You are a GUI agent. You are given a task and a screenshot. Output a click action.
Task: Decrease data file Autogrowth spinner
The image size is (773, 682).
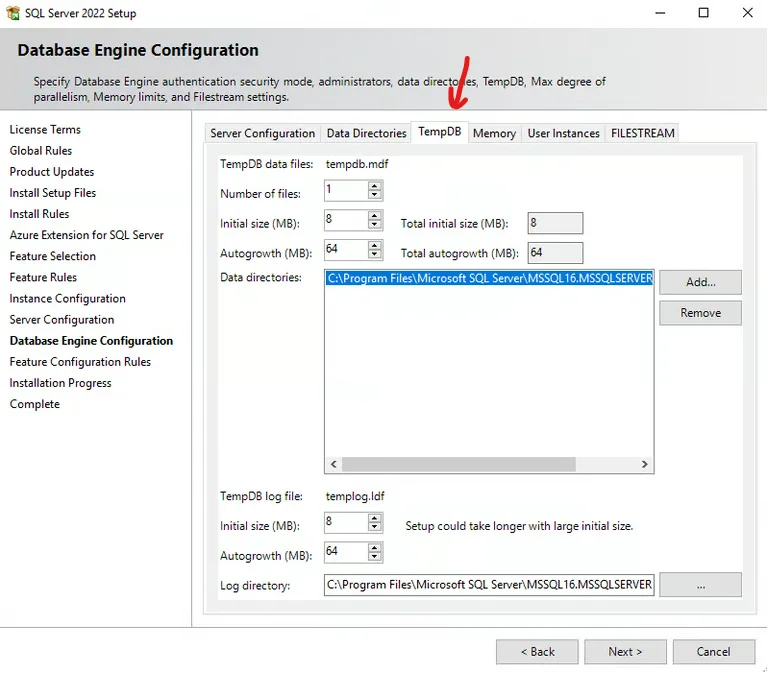tap(375, 254)
